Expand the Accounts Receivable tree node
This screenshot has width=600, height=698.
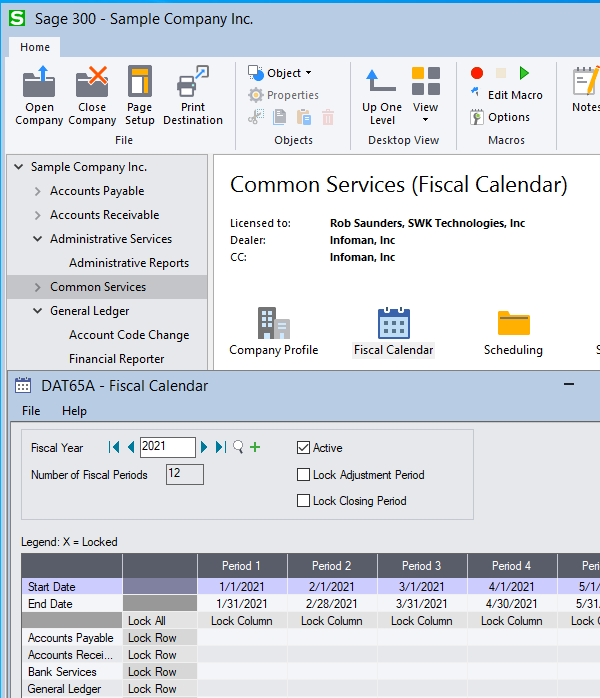[x=38, y=215]
